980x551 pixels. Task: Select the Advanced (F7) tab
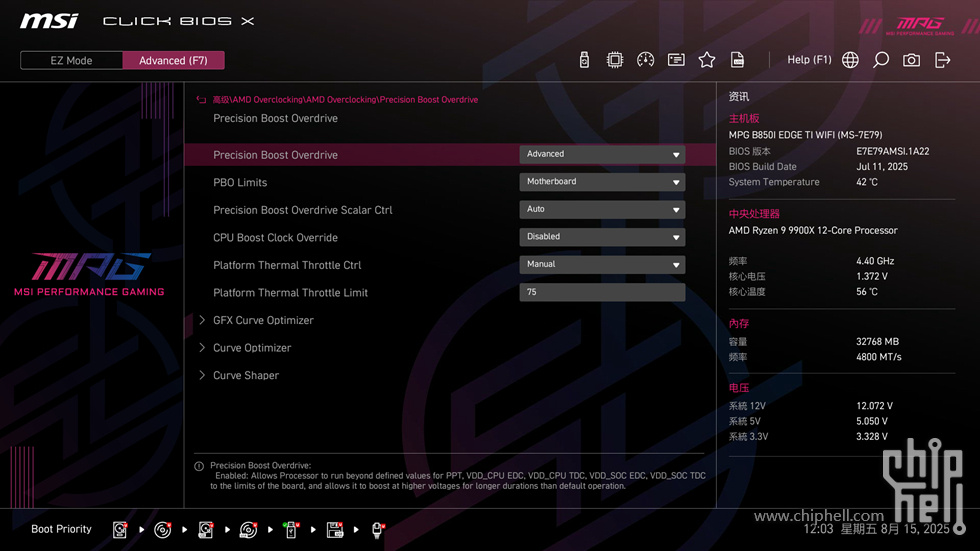point(173,61)
